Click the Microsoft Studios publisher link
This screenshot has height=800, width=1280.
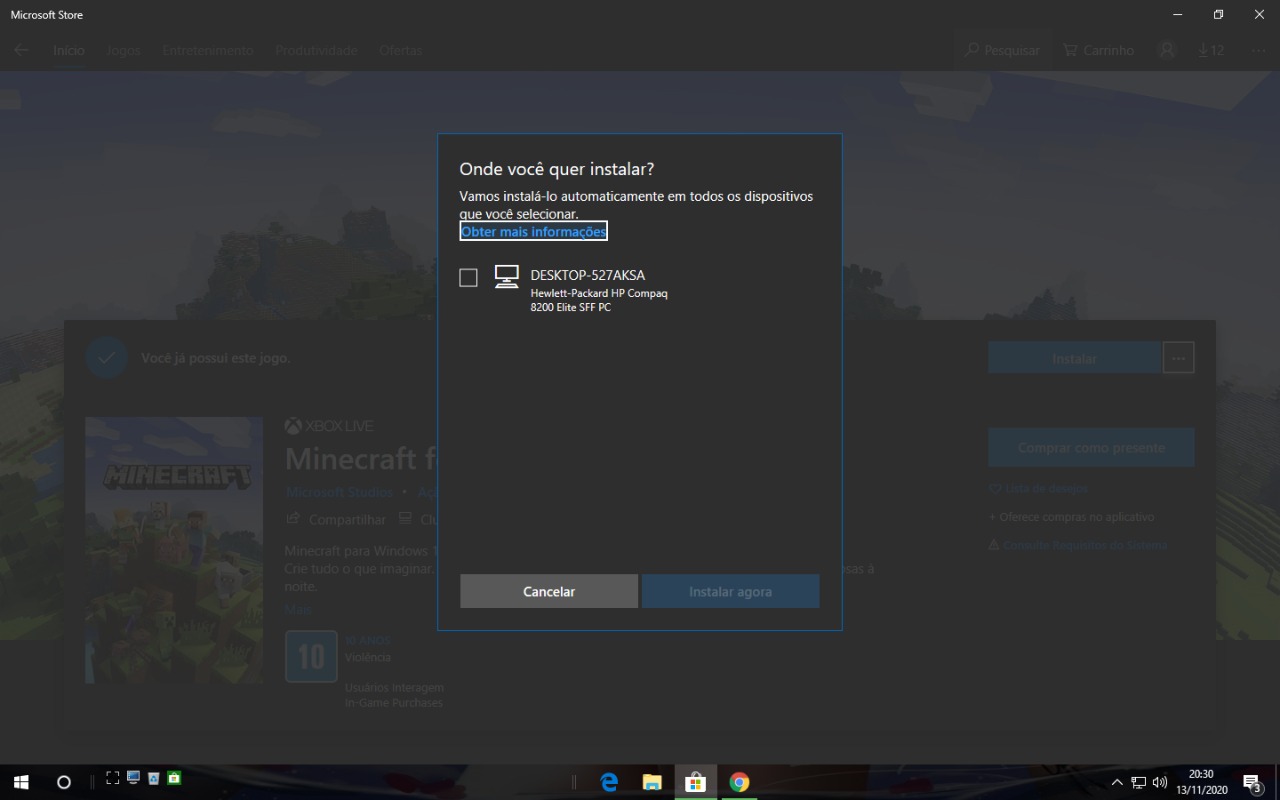click(x=339, y=492)
